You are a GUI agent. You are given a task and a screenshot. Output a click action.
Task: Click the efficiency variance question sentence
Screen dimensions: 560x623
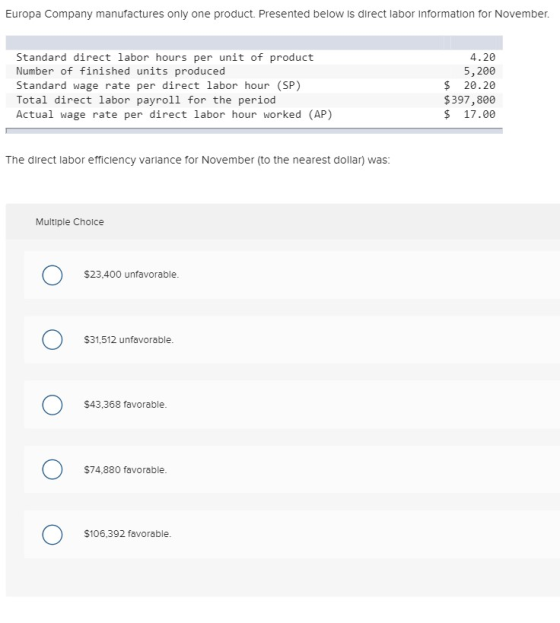point(198,160)
